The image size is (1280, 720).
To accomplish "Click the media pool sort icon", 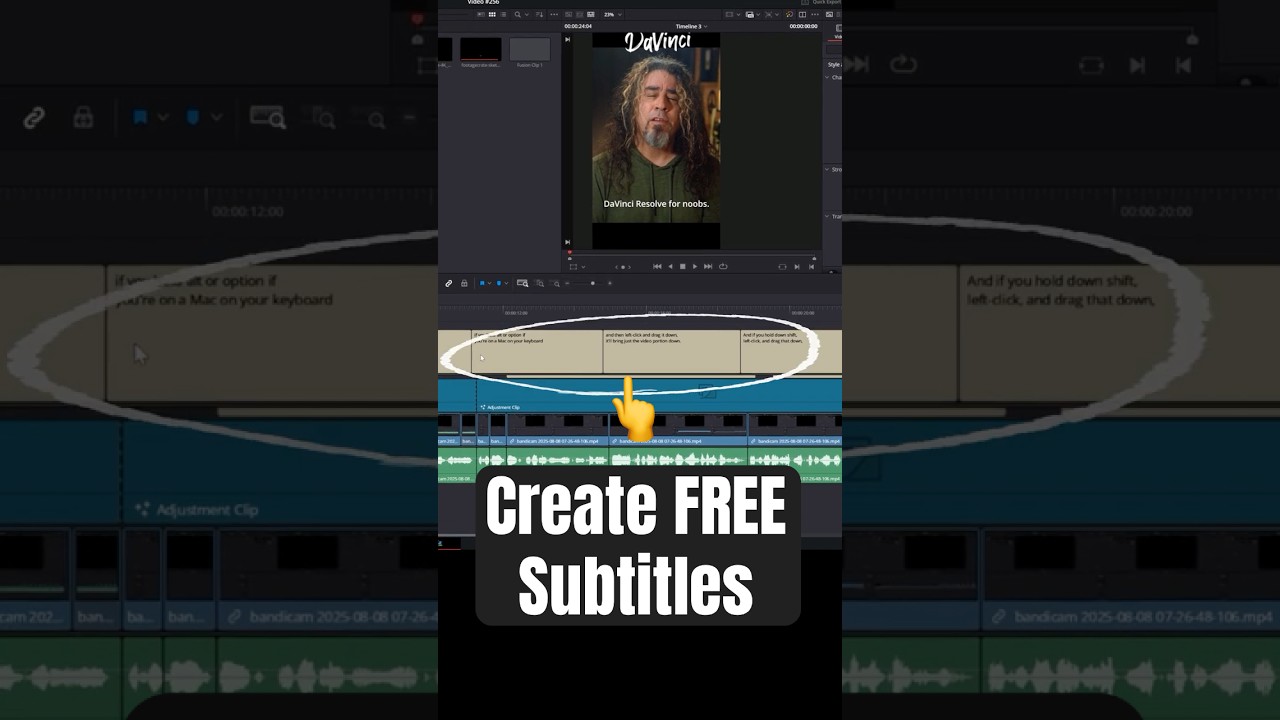I will pos(539,14).
